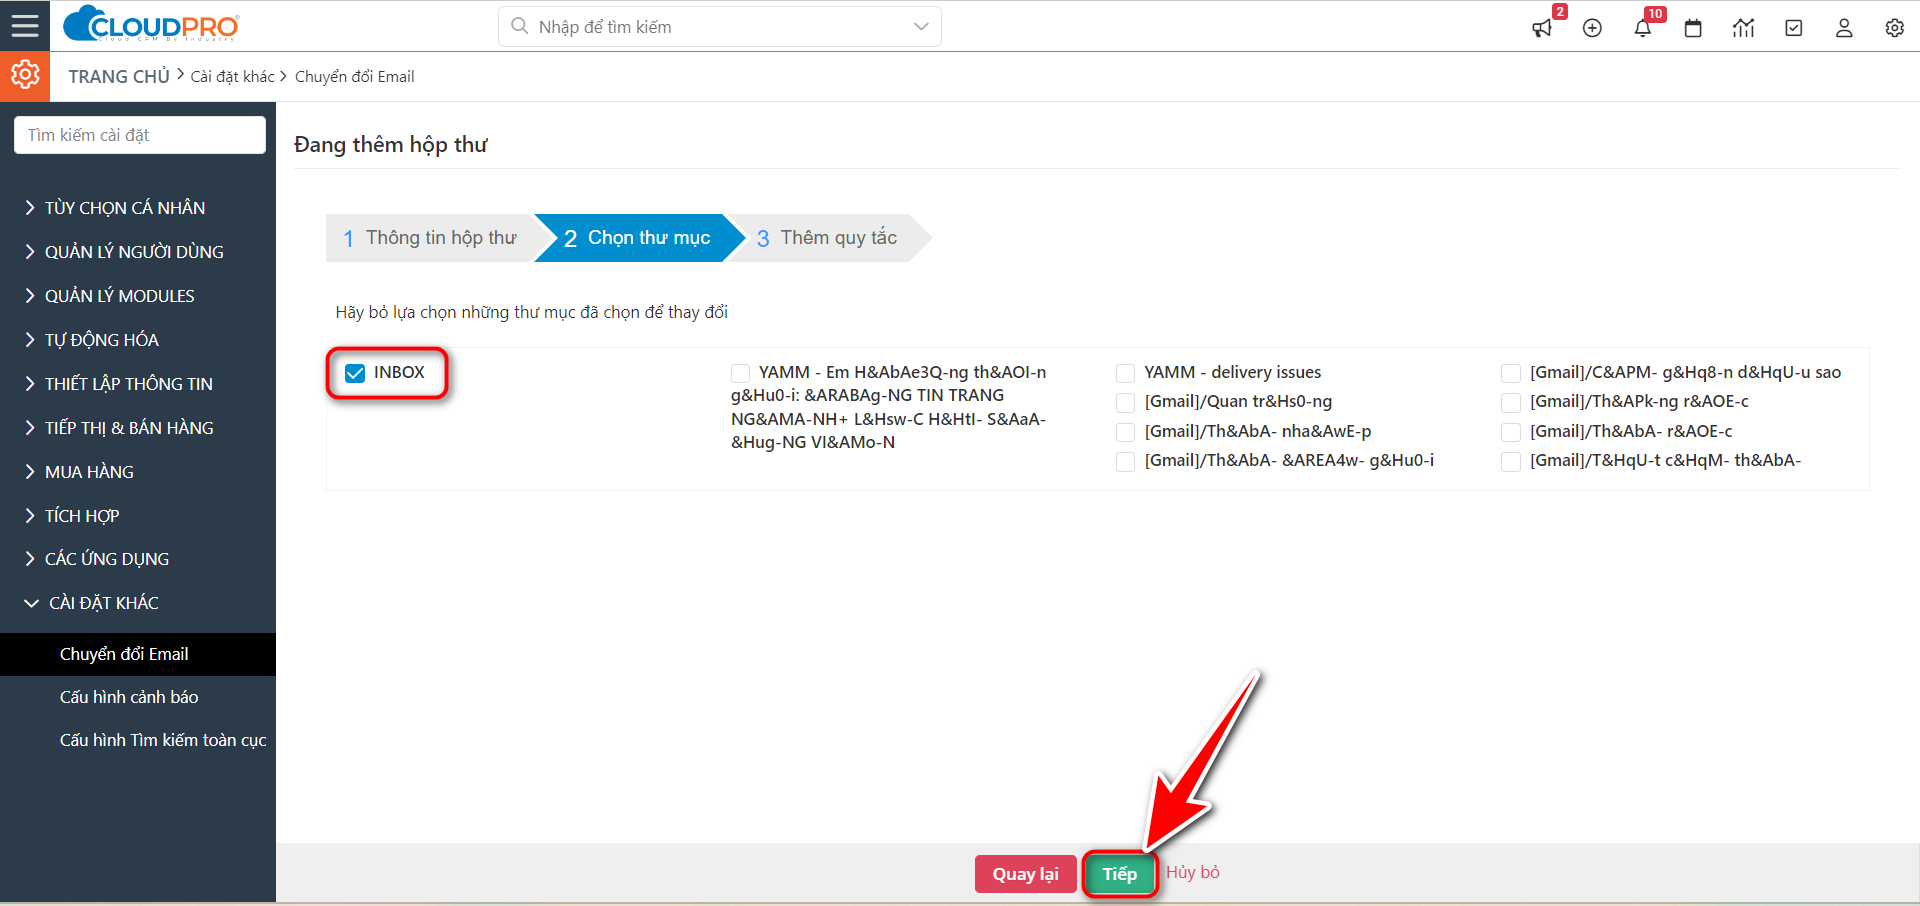Check the [Gmail]/Th&APk-ng r&AOE-c checkbox
The width and height of the screenshot is (1920, 906).
pyautogui.click(x=1510, y=402)
